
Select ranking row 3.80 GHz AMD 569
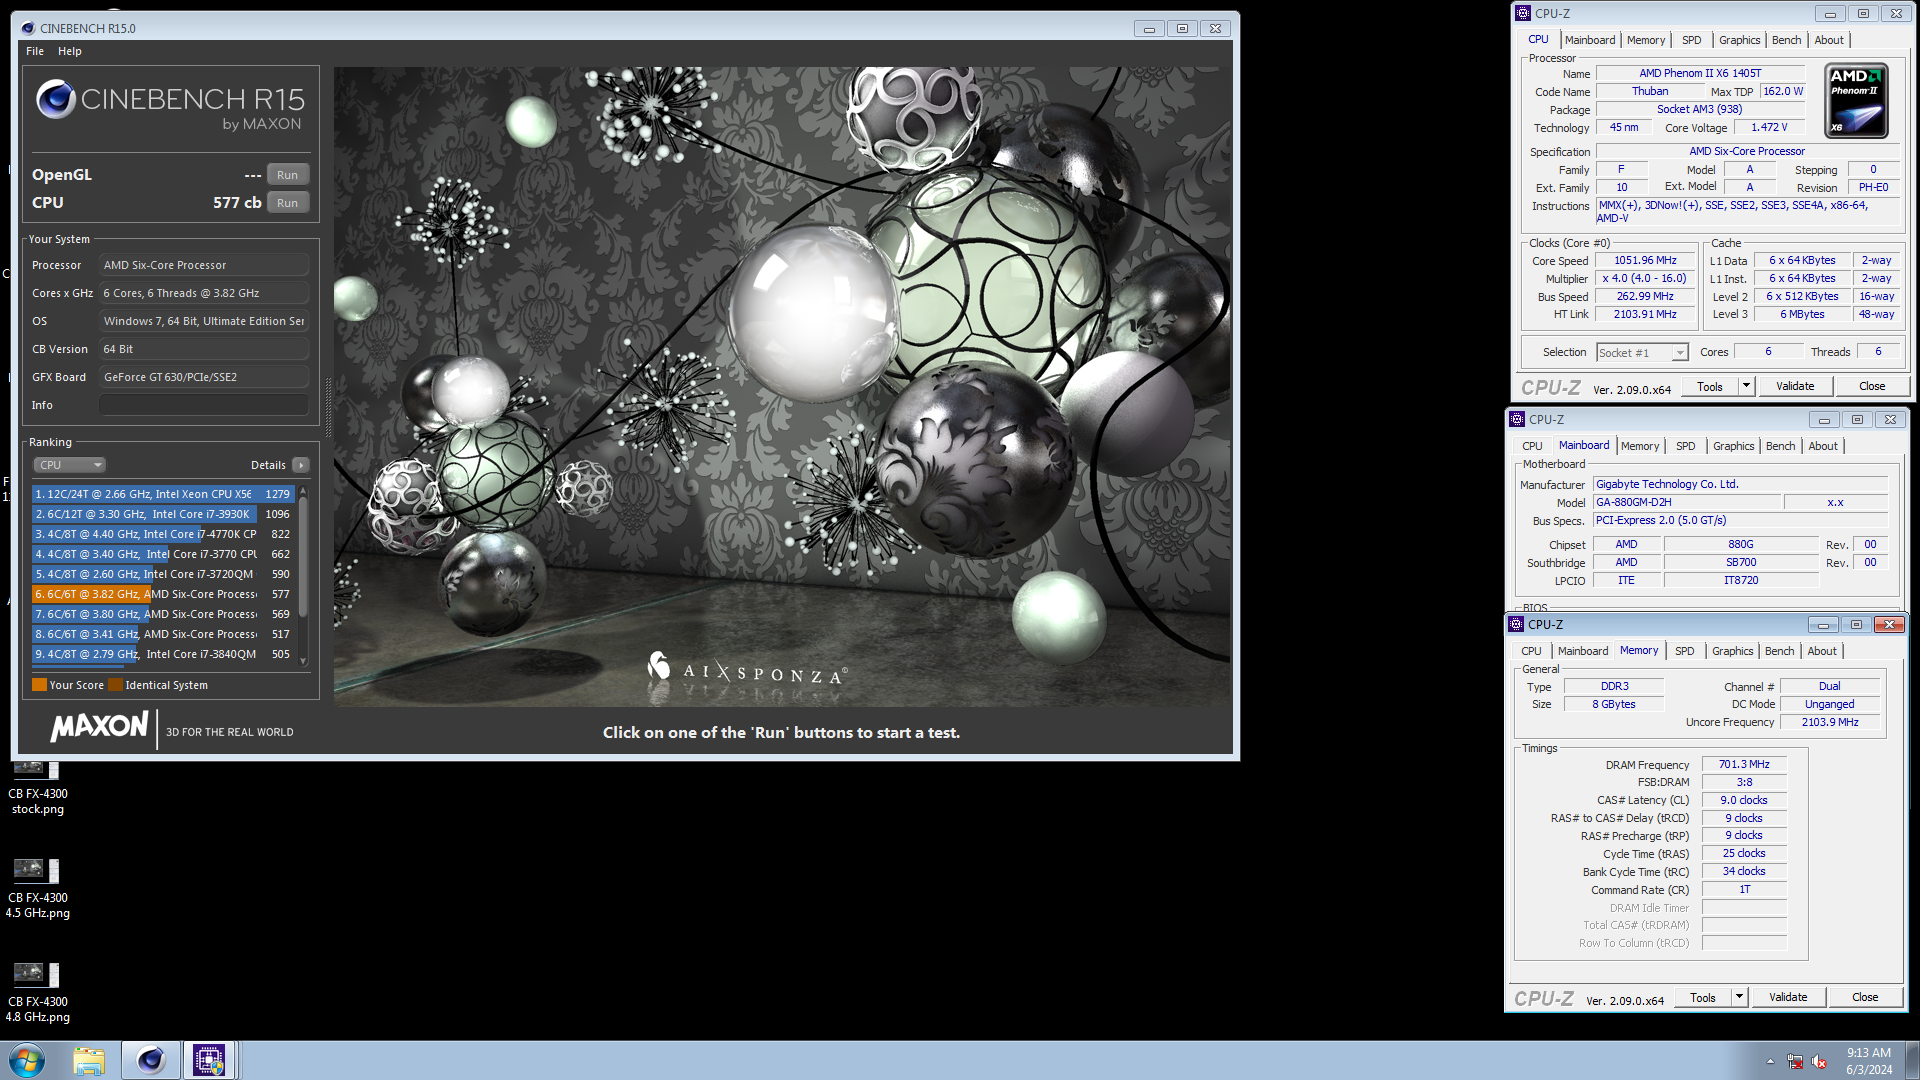(163, 614)
